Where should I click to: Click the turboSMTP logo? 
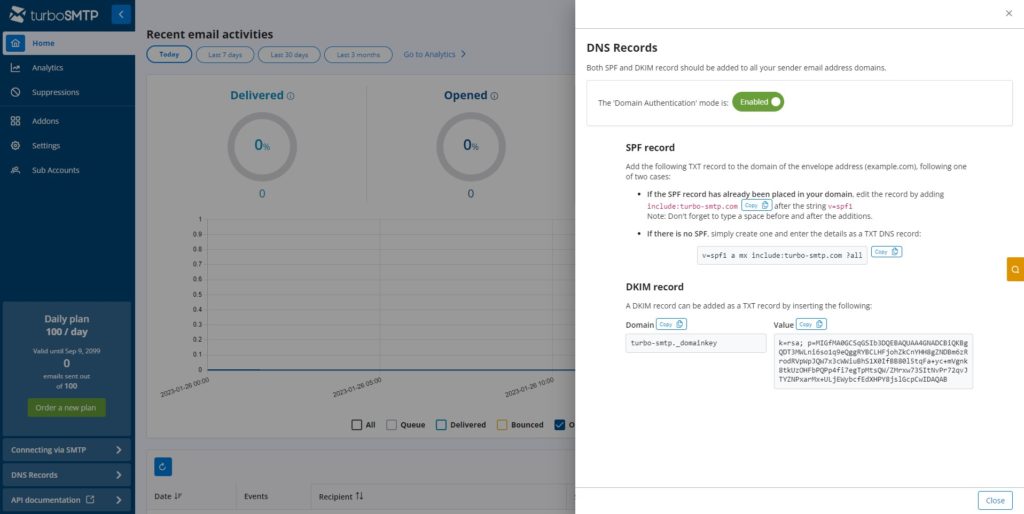tap(54, 14)
